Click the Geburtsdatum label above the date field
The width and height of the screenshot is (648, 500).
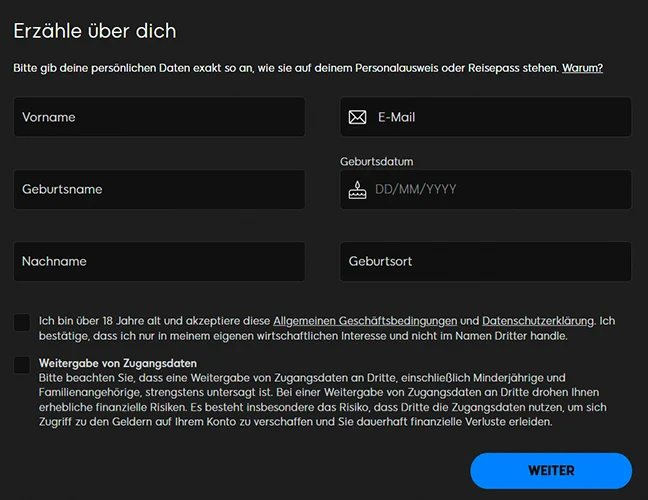[x=376, y=161]
